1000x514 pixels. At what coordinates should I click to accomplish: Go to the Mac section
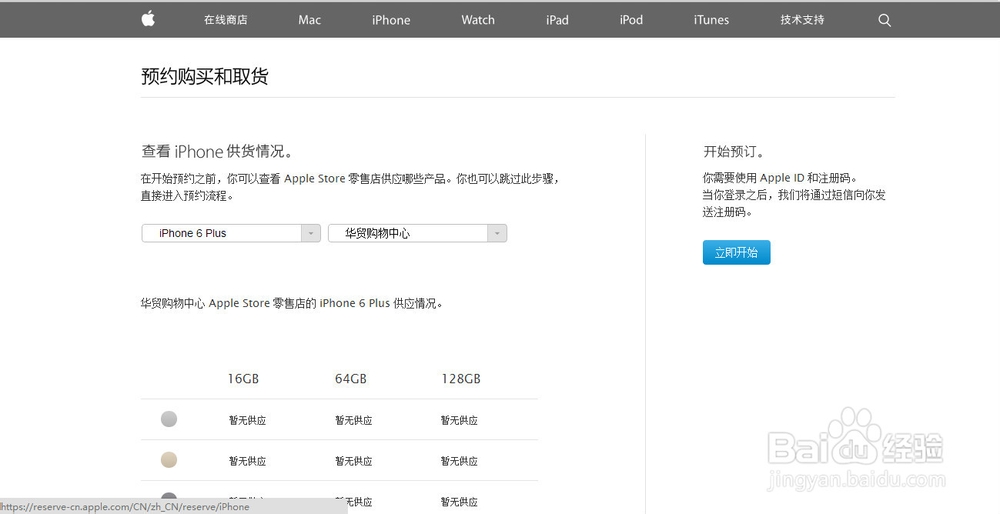[309, 20]
